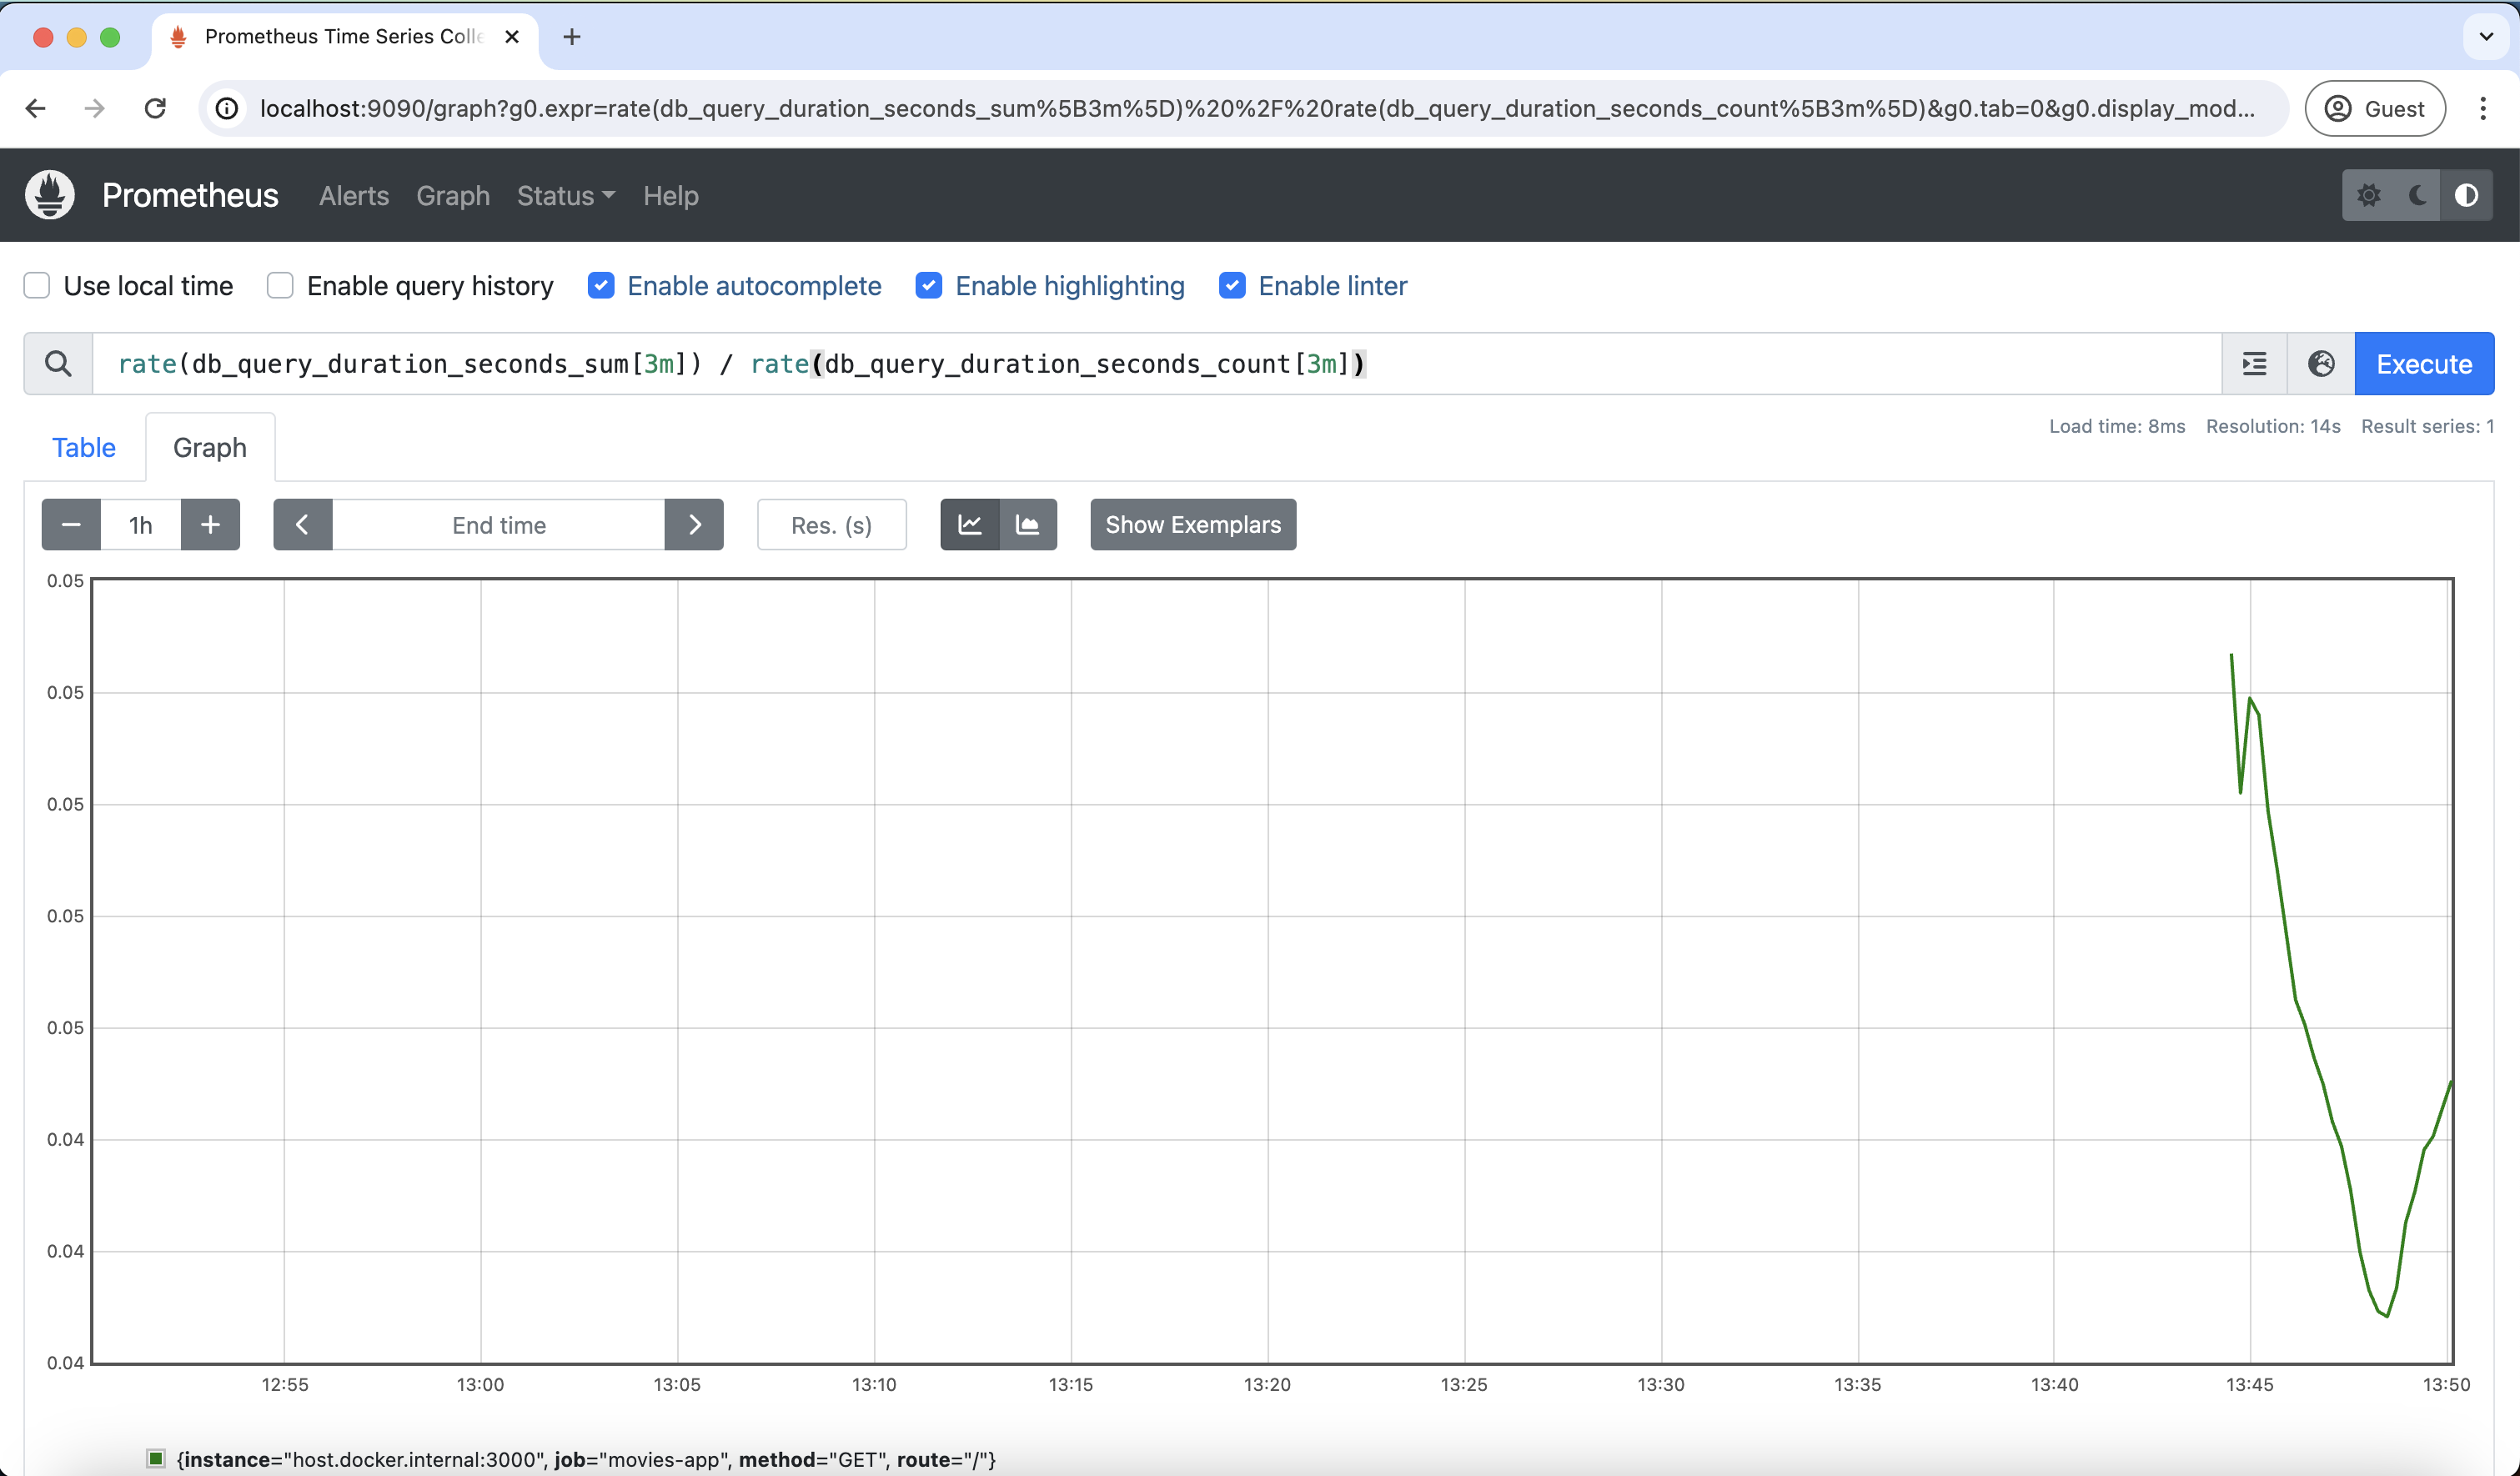This screenshot has width=2520, height=1476.
Task: Increase the time range with plus
Action: click(x=210, y=525)
